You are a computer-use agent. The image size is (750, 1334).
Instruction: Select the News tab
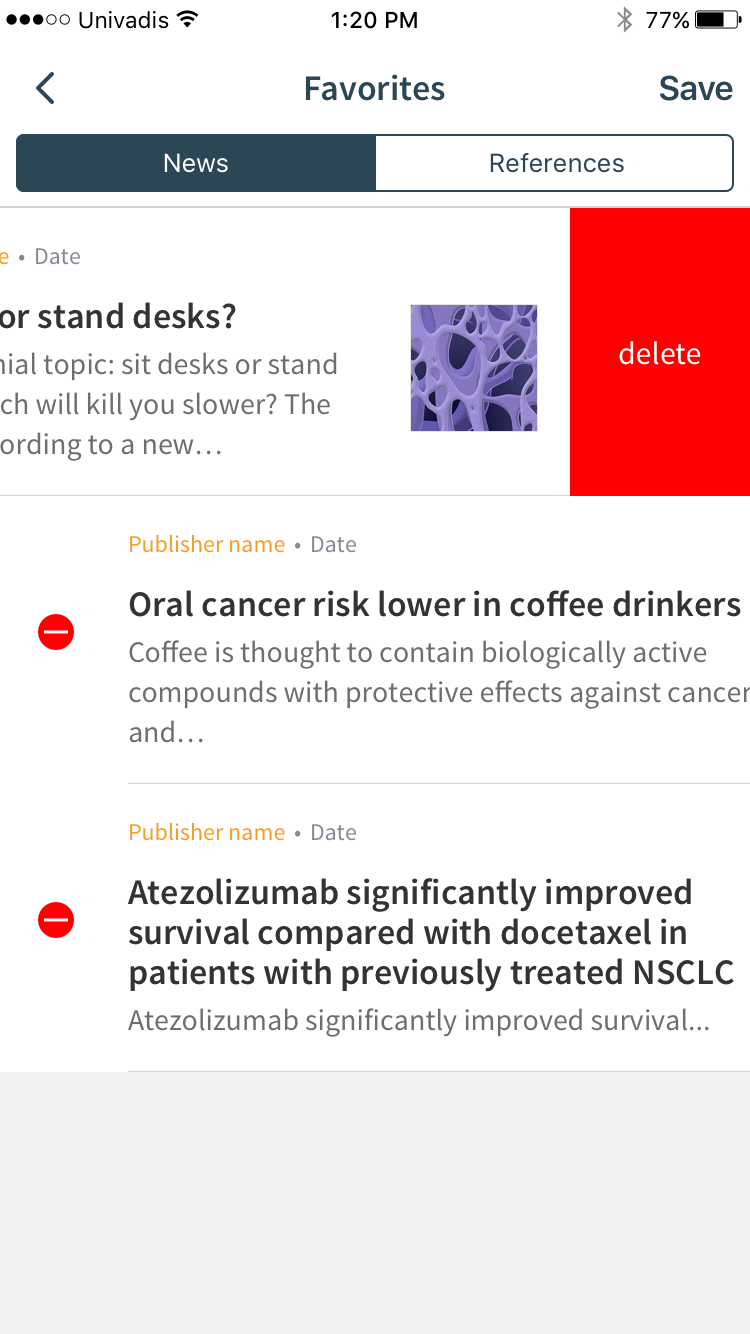196,163
